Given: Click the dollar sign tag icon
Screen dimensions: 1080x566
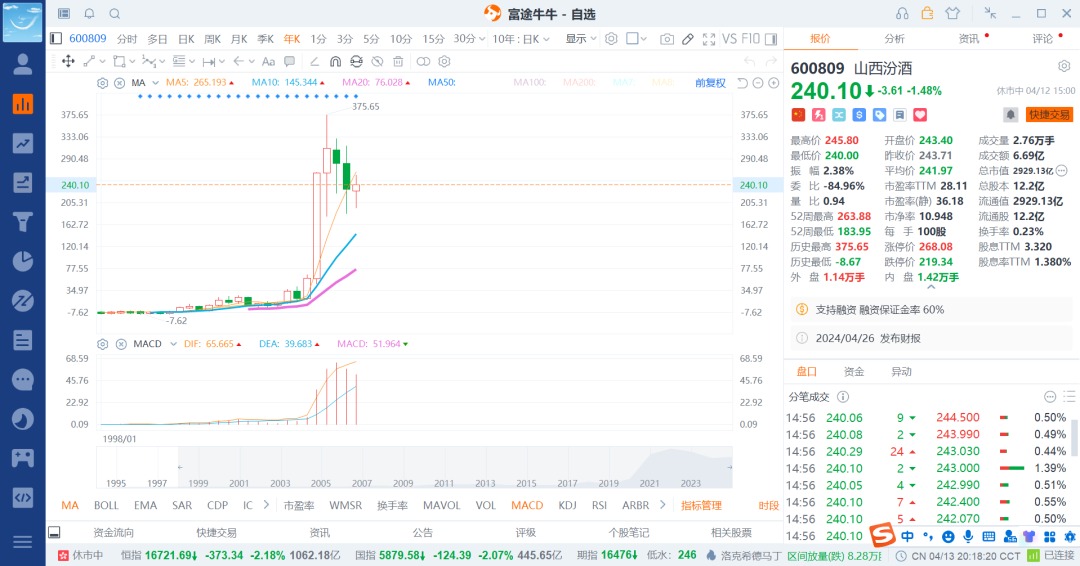Looking at the screenshot, I should pos(859,115).
